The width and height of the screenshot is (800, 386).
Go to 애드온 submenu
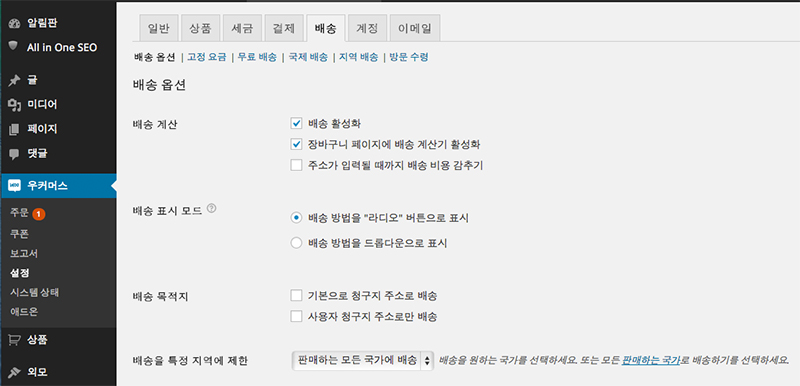click(23, 312)
